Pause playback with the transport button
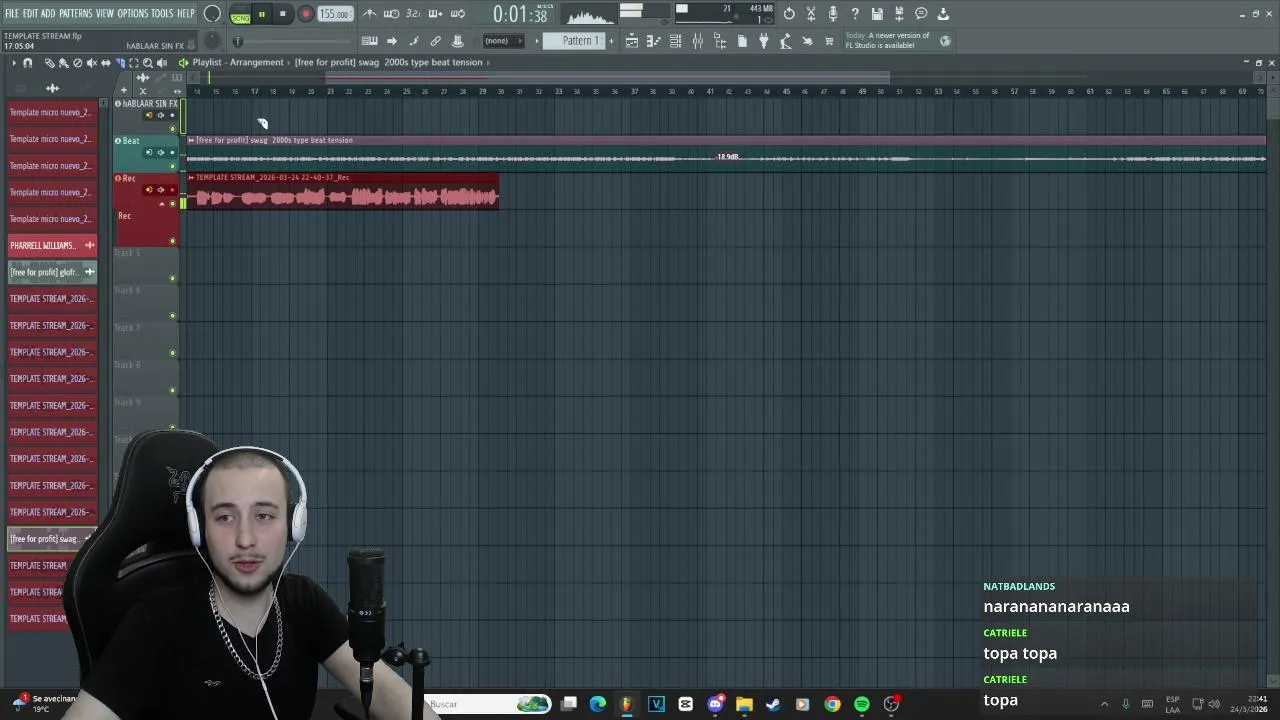This screenshot has height=720, width=1280. [x=261, y=14]
